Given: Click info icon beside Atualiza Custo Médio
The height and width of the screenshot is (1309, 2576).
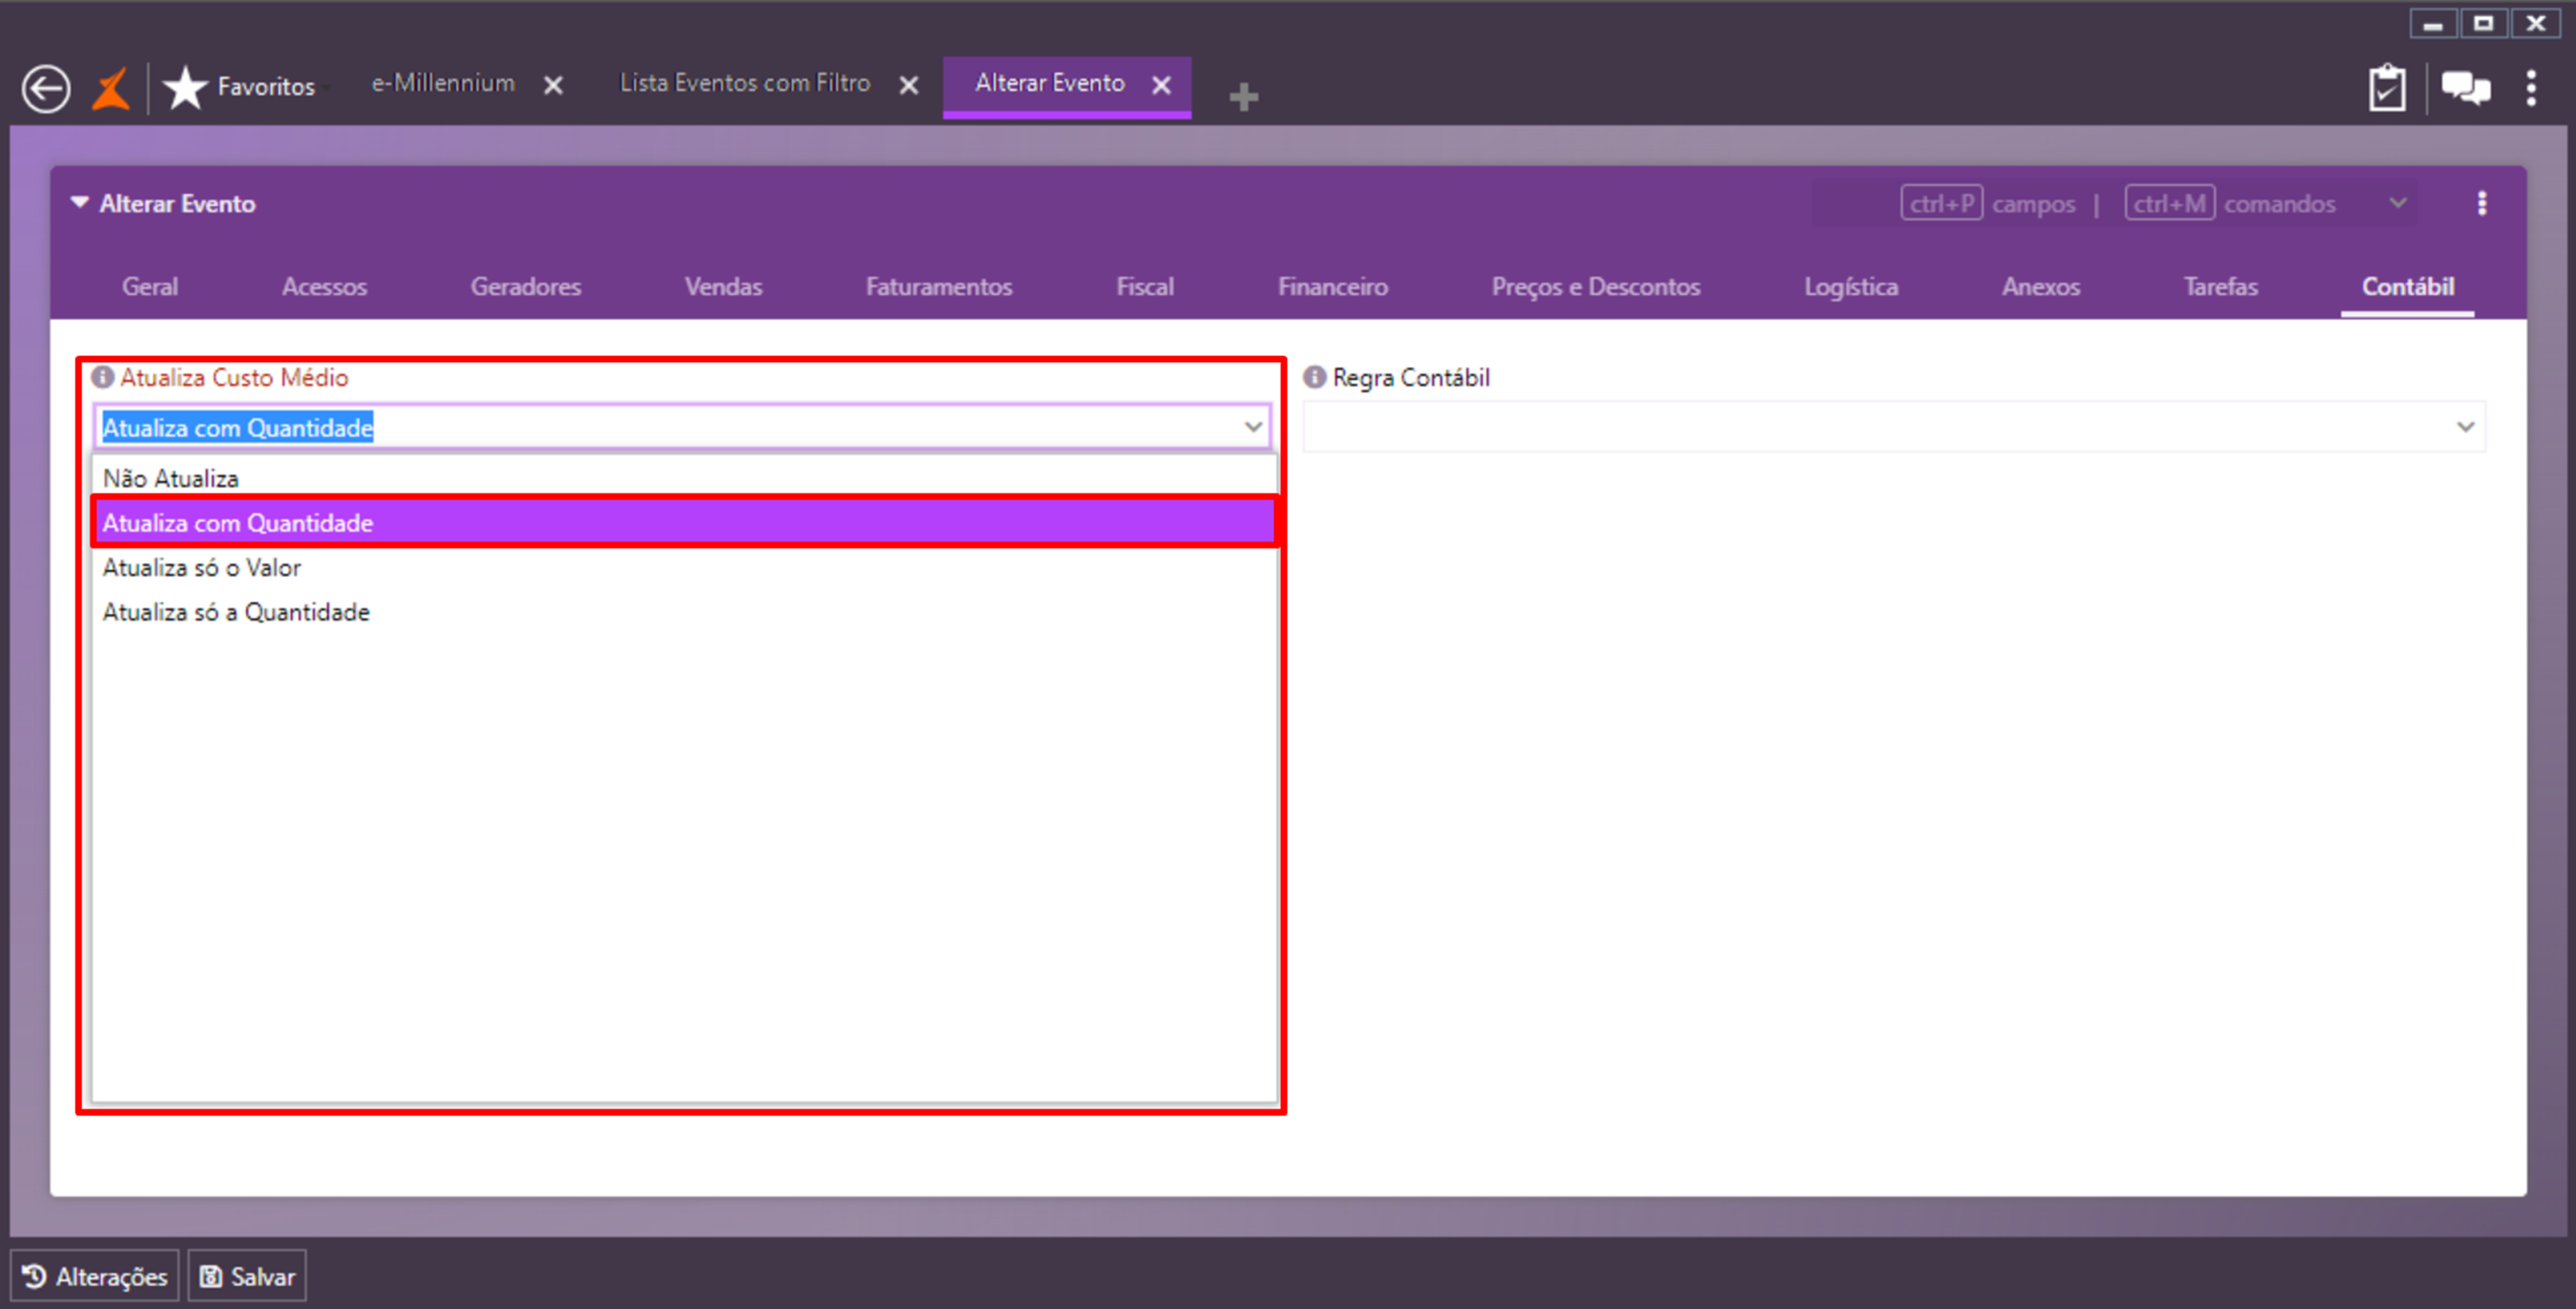Looking at the screenshot, I should click(x=102, y=377).
